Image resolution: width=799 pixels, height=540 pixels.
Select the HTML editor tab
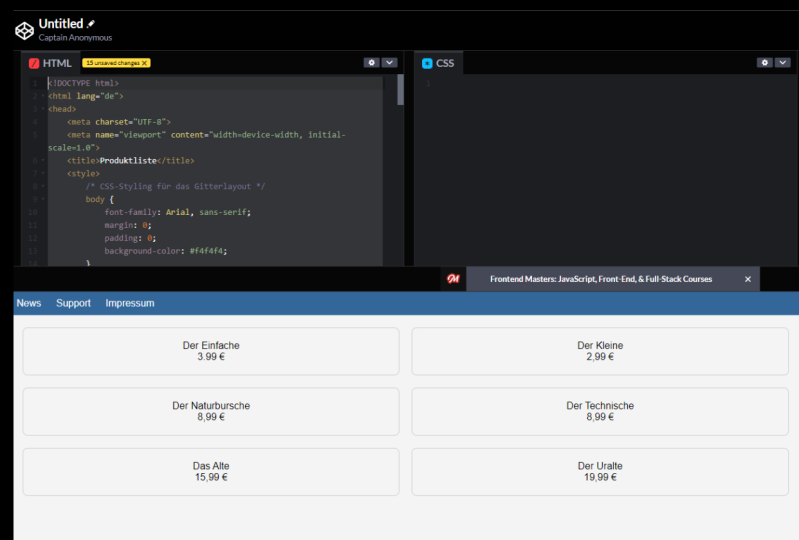pos(50,63)
